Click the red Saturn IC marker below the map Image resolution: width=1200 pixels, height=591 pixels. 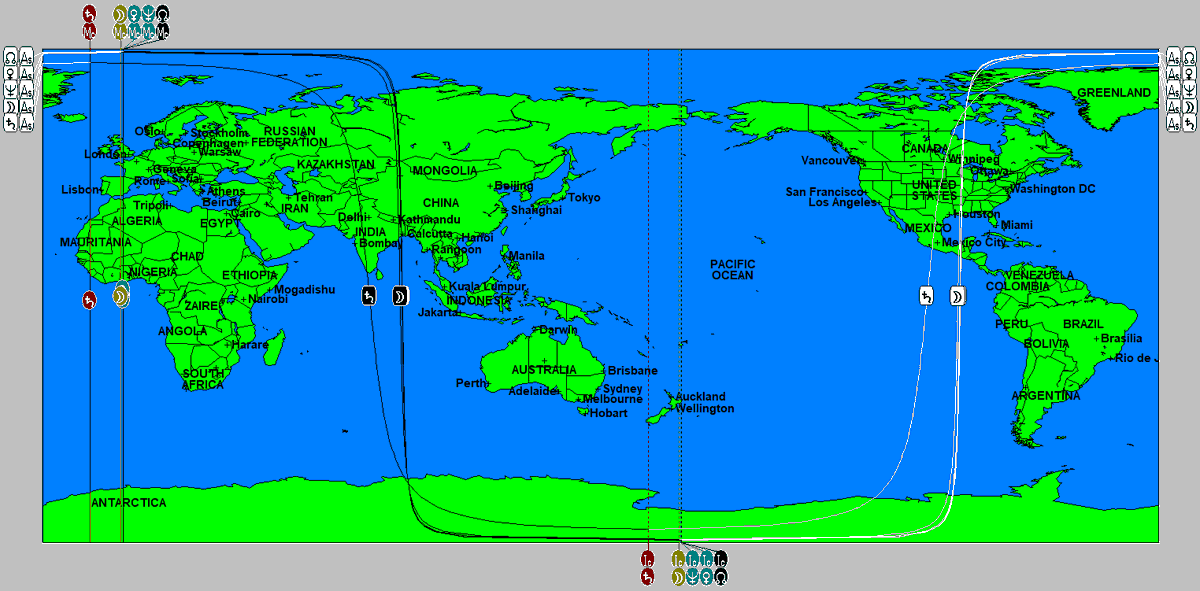coord(648,568)
